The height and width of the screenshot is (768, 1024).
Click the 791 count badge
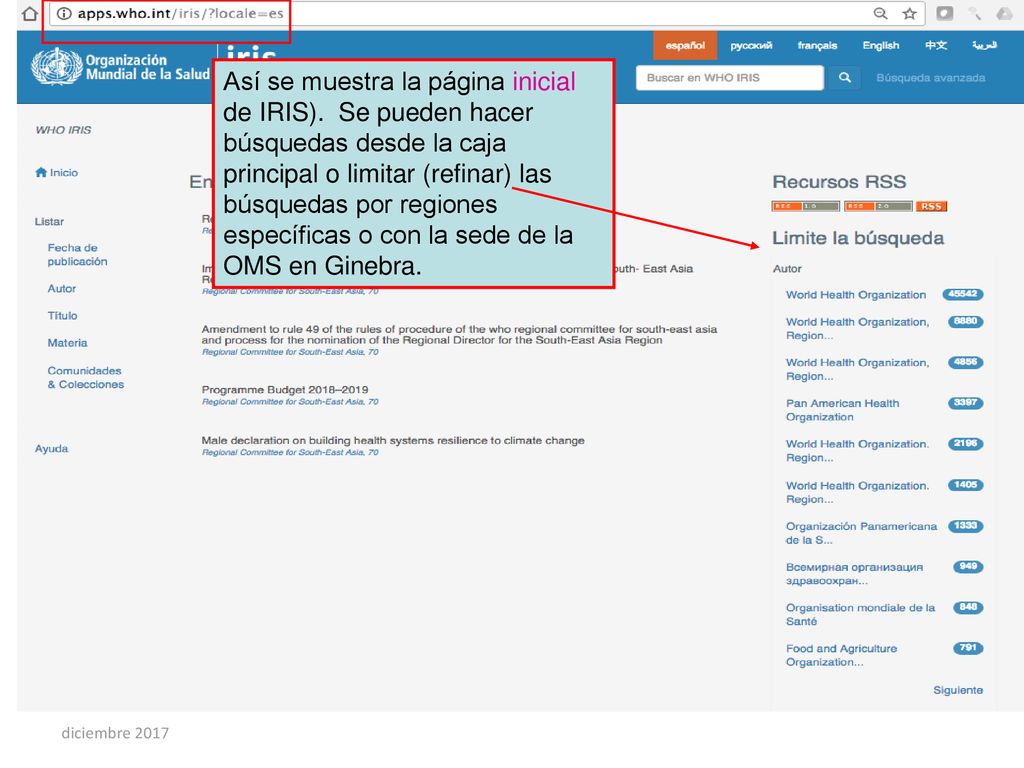968,648
